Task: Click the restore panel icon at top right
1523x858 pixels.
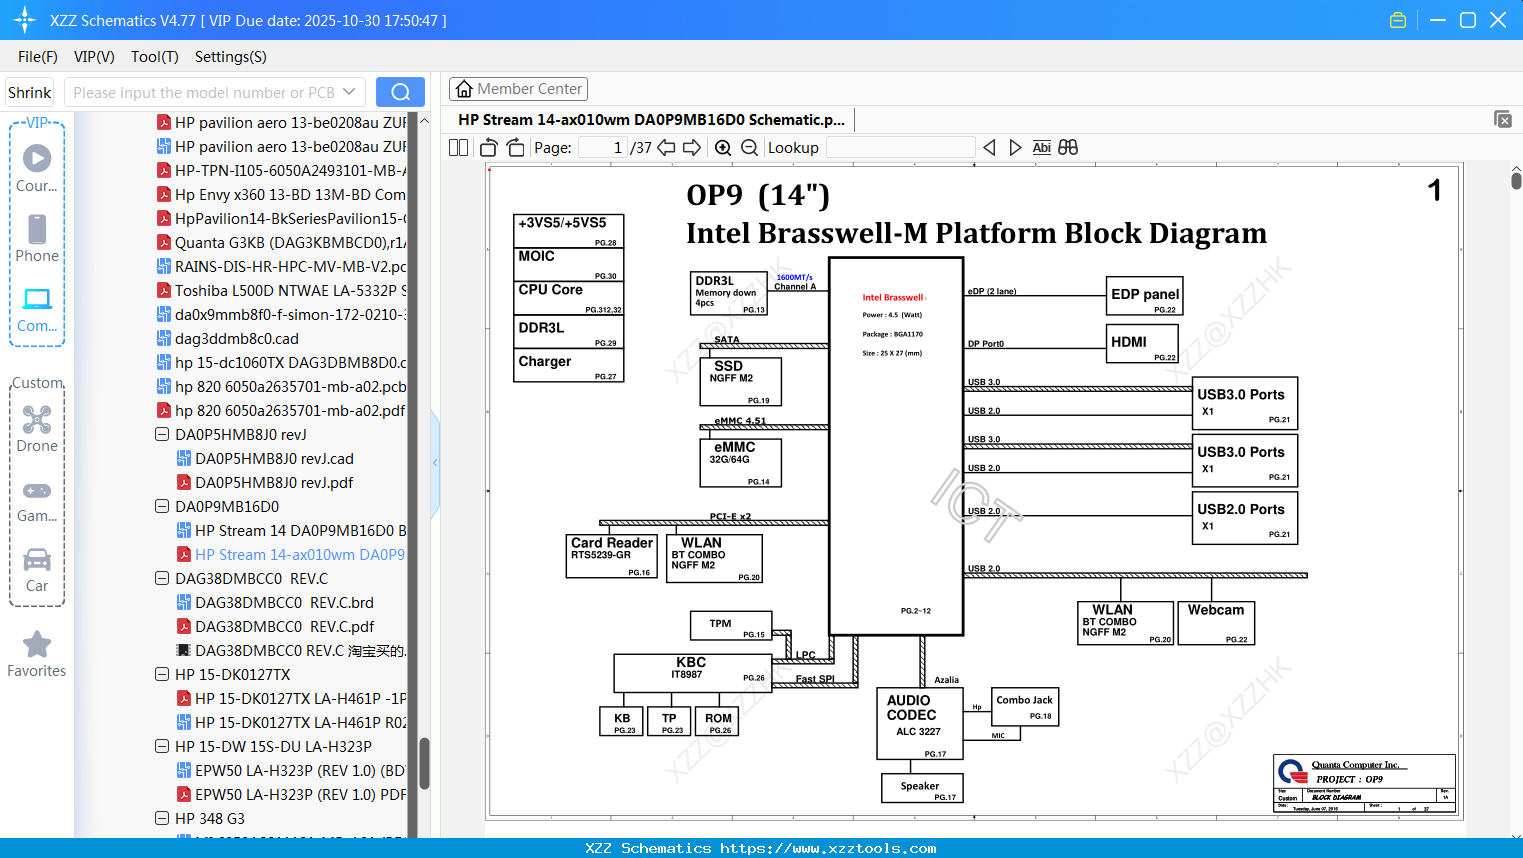Action: (1503, 119)
